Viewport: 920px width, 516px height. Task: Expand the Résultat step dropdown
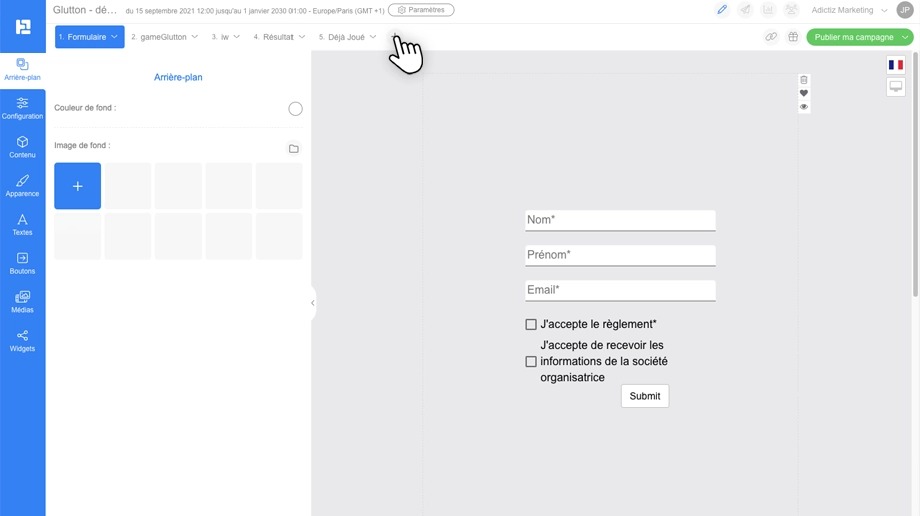point(302,37)
